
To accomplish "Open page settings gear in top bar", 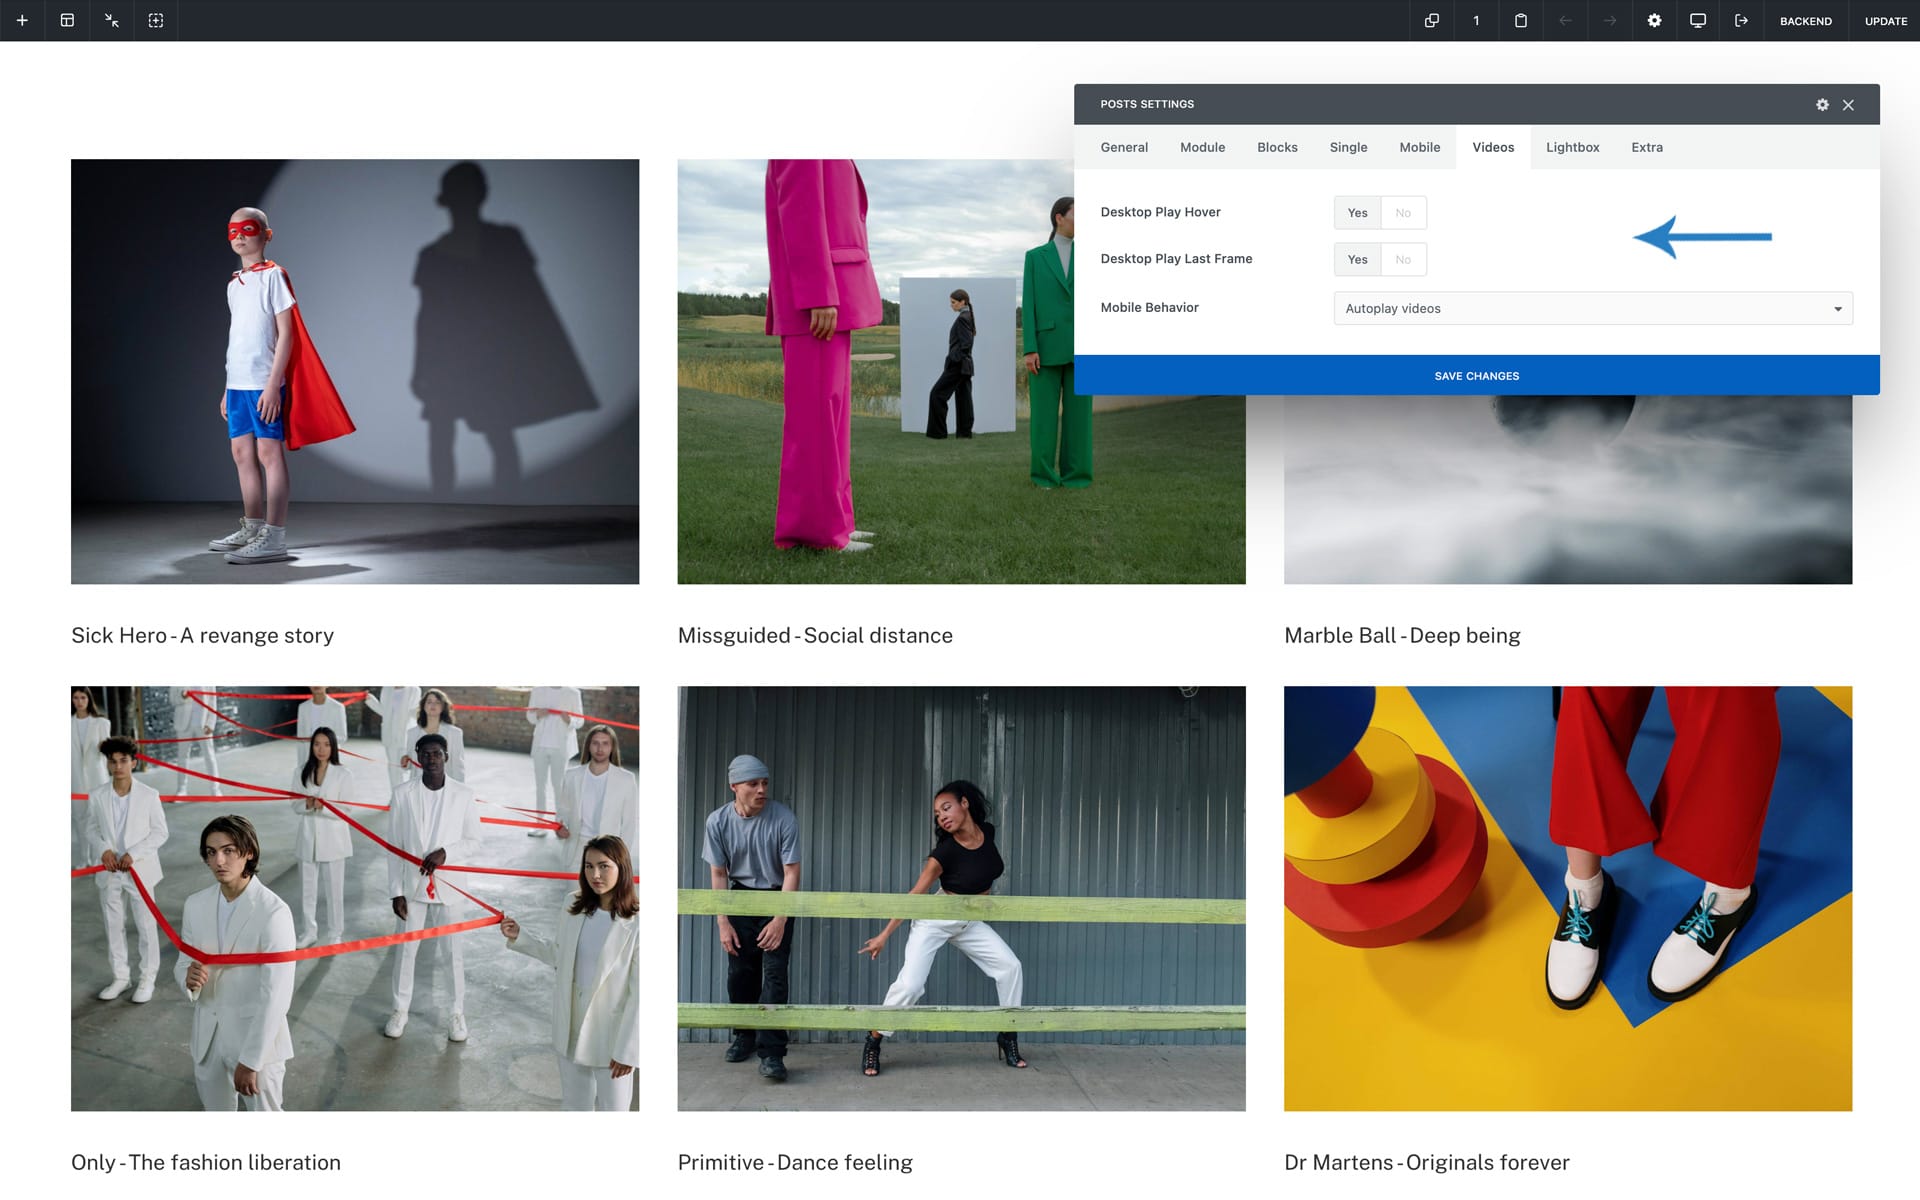I will point(1654,20).
